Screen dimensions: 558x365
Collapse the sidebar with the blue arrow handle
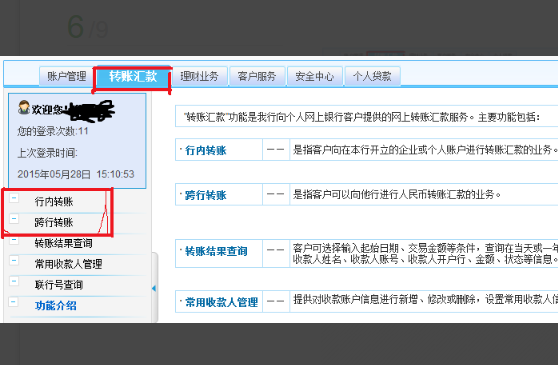pyautogui.click(x=154, y=288)
